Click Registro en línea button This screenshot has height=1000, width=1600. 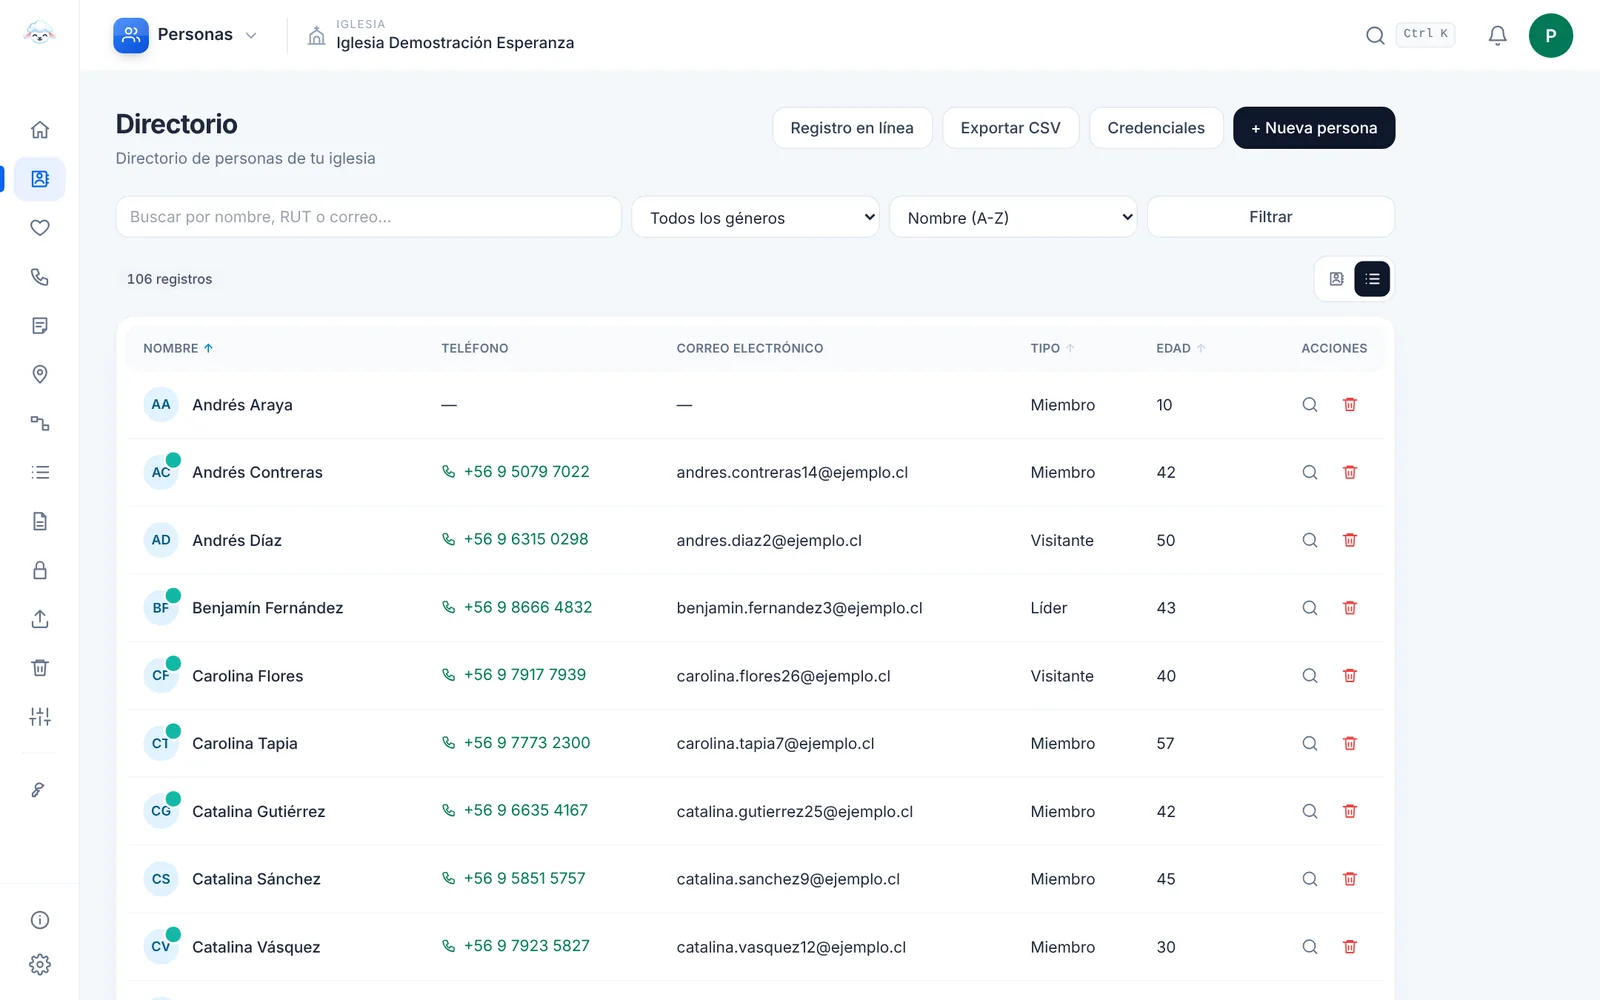pyautogui.click(x=852, y=128)
